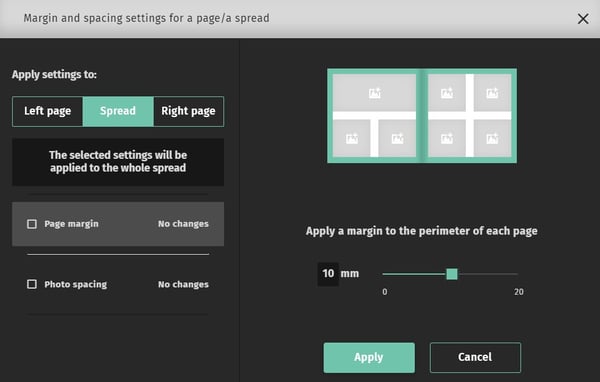
Task: Close the margin and spacing settings dialog
Action: pos(583,19)
